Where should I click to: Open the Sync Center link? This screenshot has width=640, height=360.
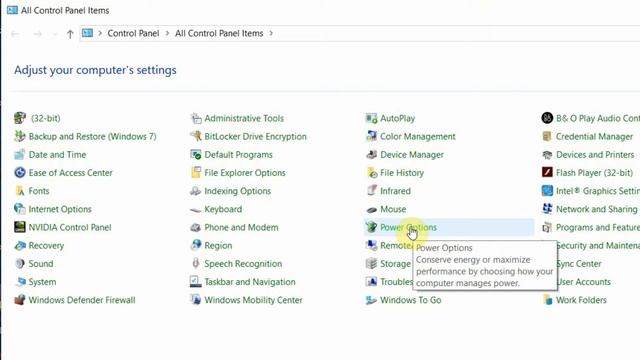(579, 264)
